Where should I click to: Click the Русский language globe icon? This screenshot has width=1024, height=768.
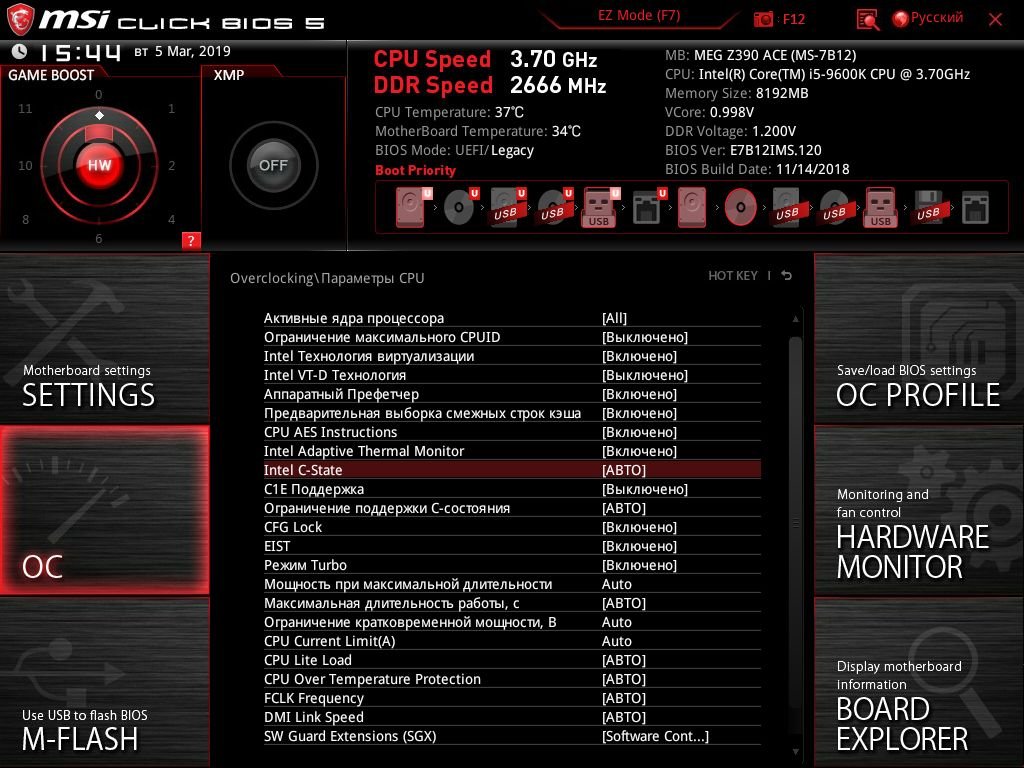point(901,19)
